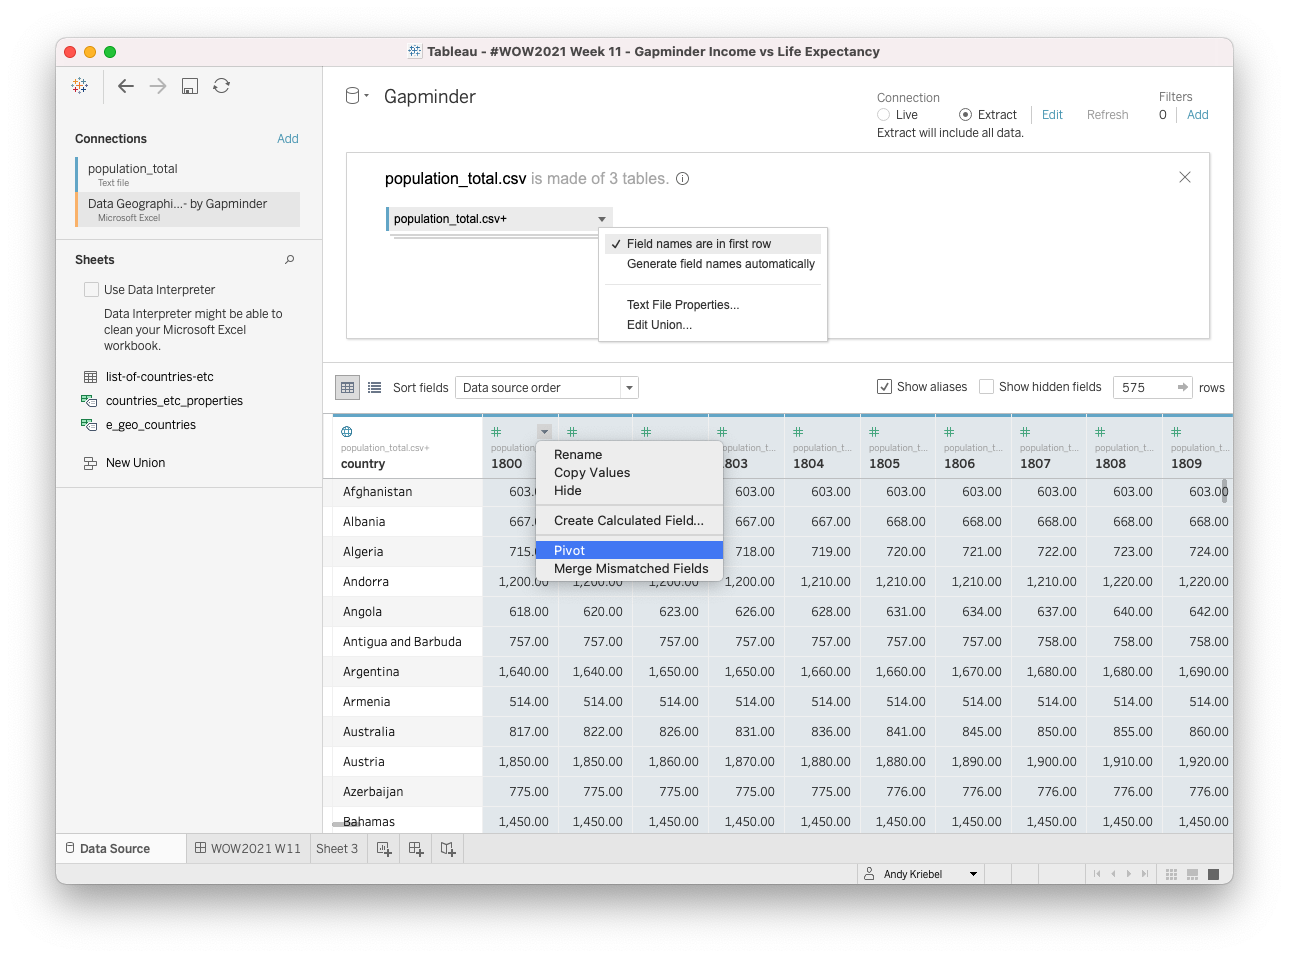Select the countries_etc_properties sheet
This screenshot has height=958, width=1289.
point(174,401)
